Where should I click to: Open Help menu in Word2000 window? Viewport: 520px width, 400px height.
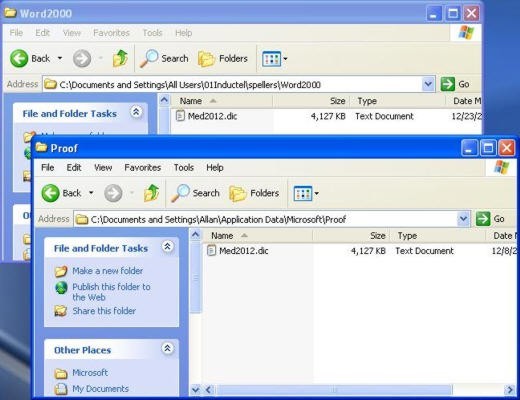(183, 33)
